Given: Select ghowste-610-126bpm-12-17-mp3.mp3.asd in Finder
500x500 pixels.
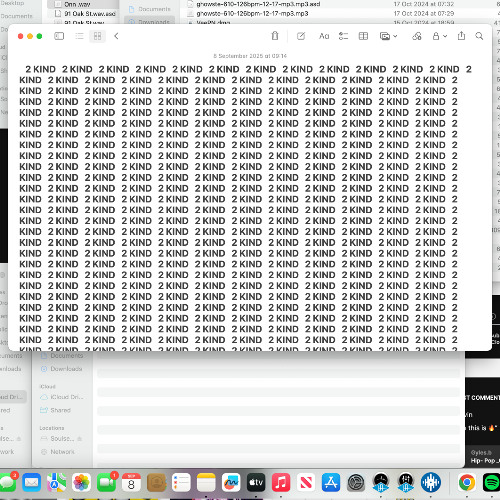Looking at the screenshot, I should pos(258,4).
